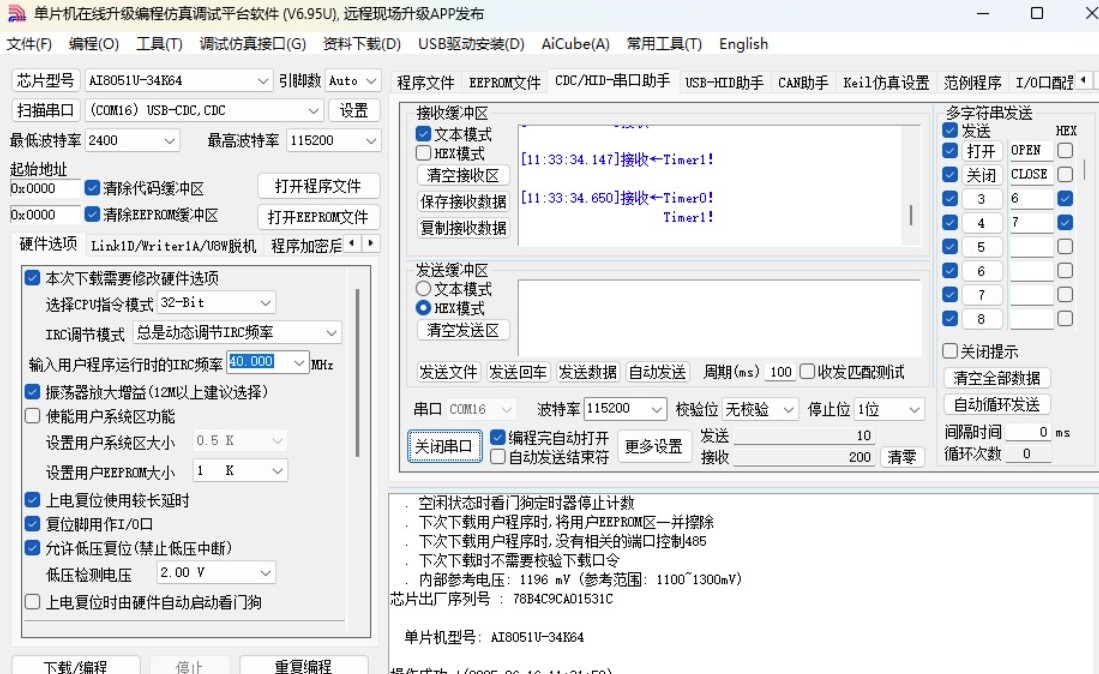The width and height of the screenshot is (1099, 674).
Task: Click 发送数据 button
Action: tap(587, 372)
